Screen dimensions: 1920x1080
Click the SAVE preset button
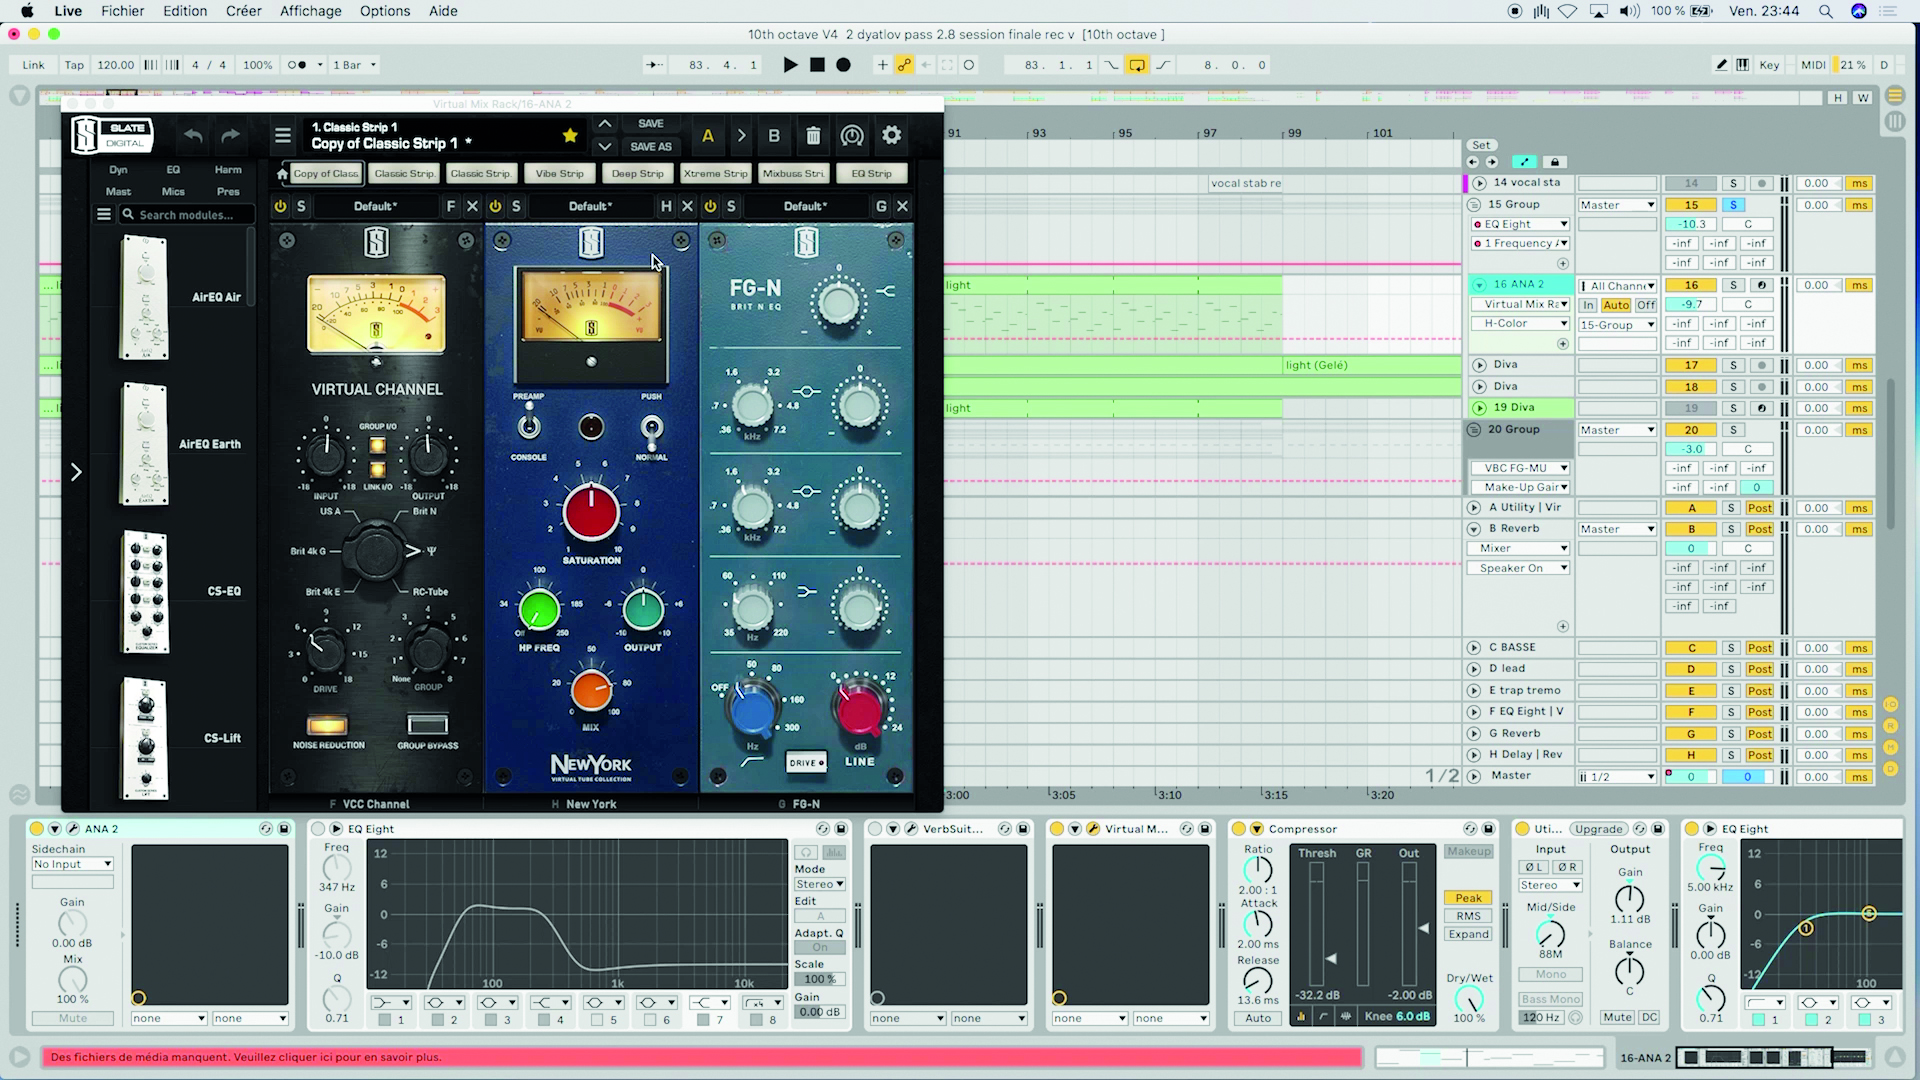651,123
